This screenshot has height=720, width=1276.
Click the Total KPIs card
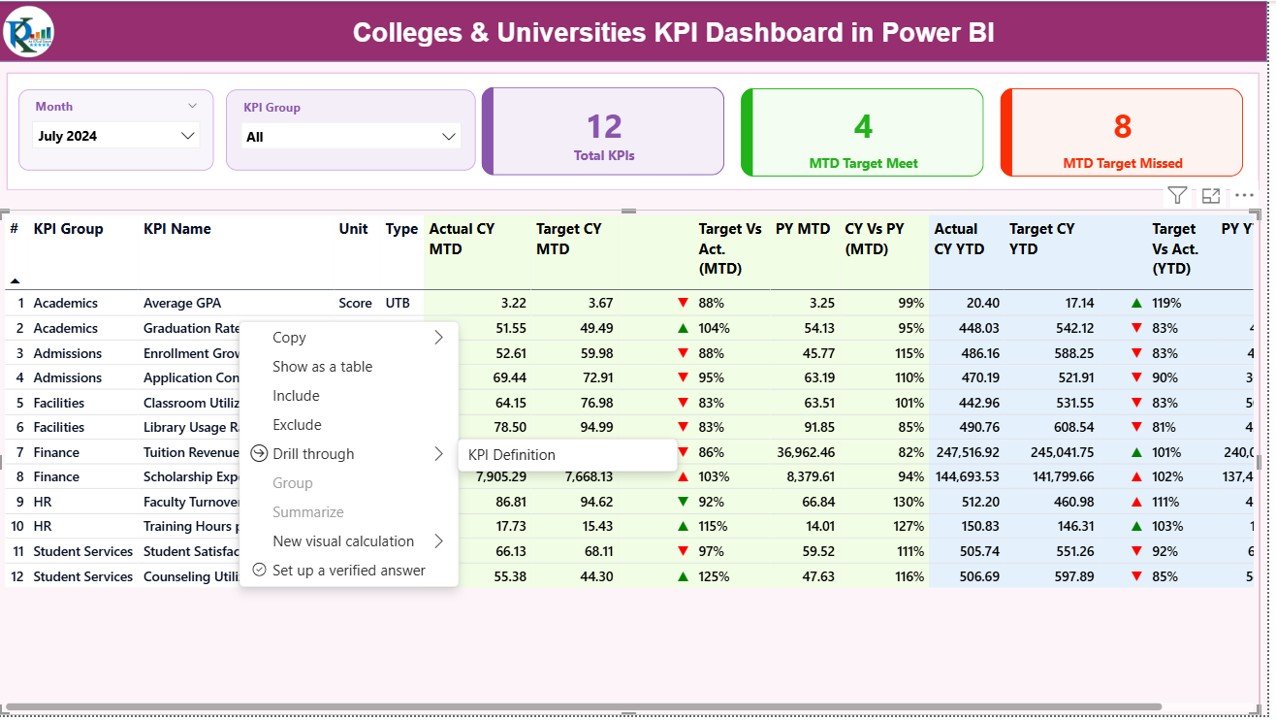603,132
